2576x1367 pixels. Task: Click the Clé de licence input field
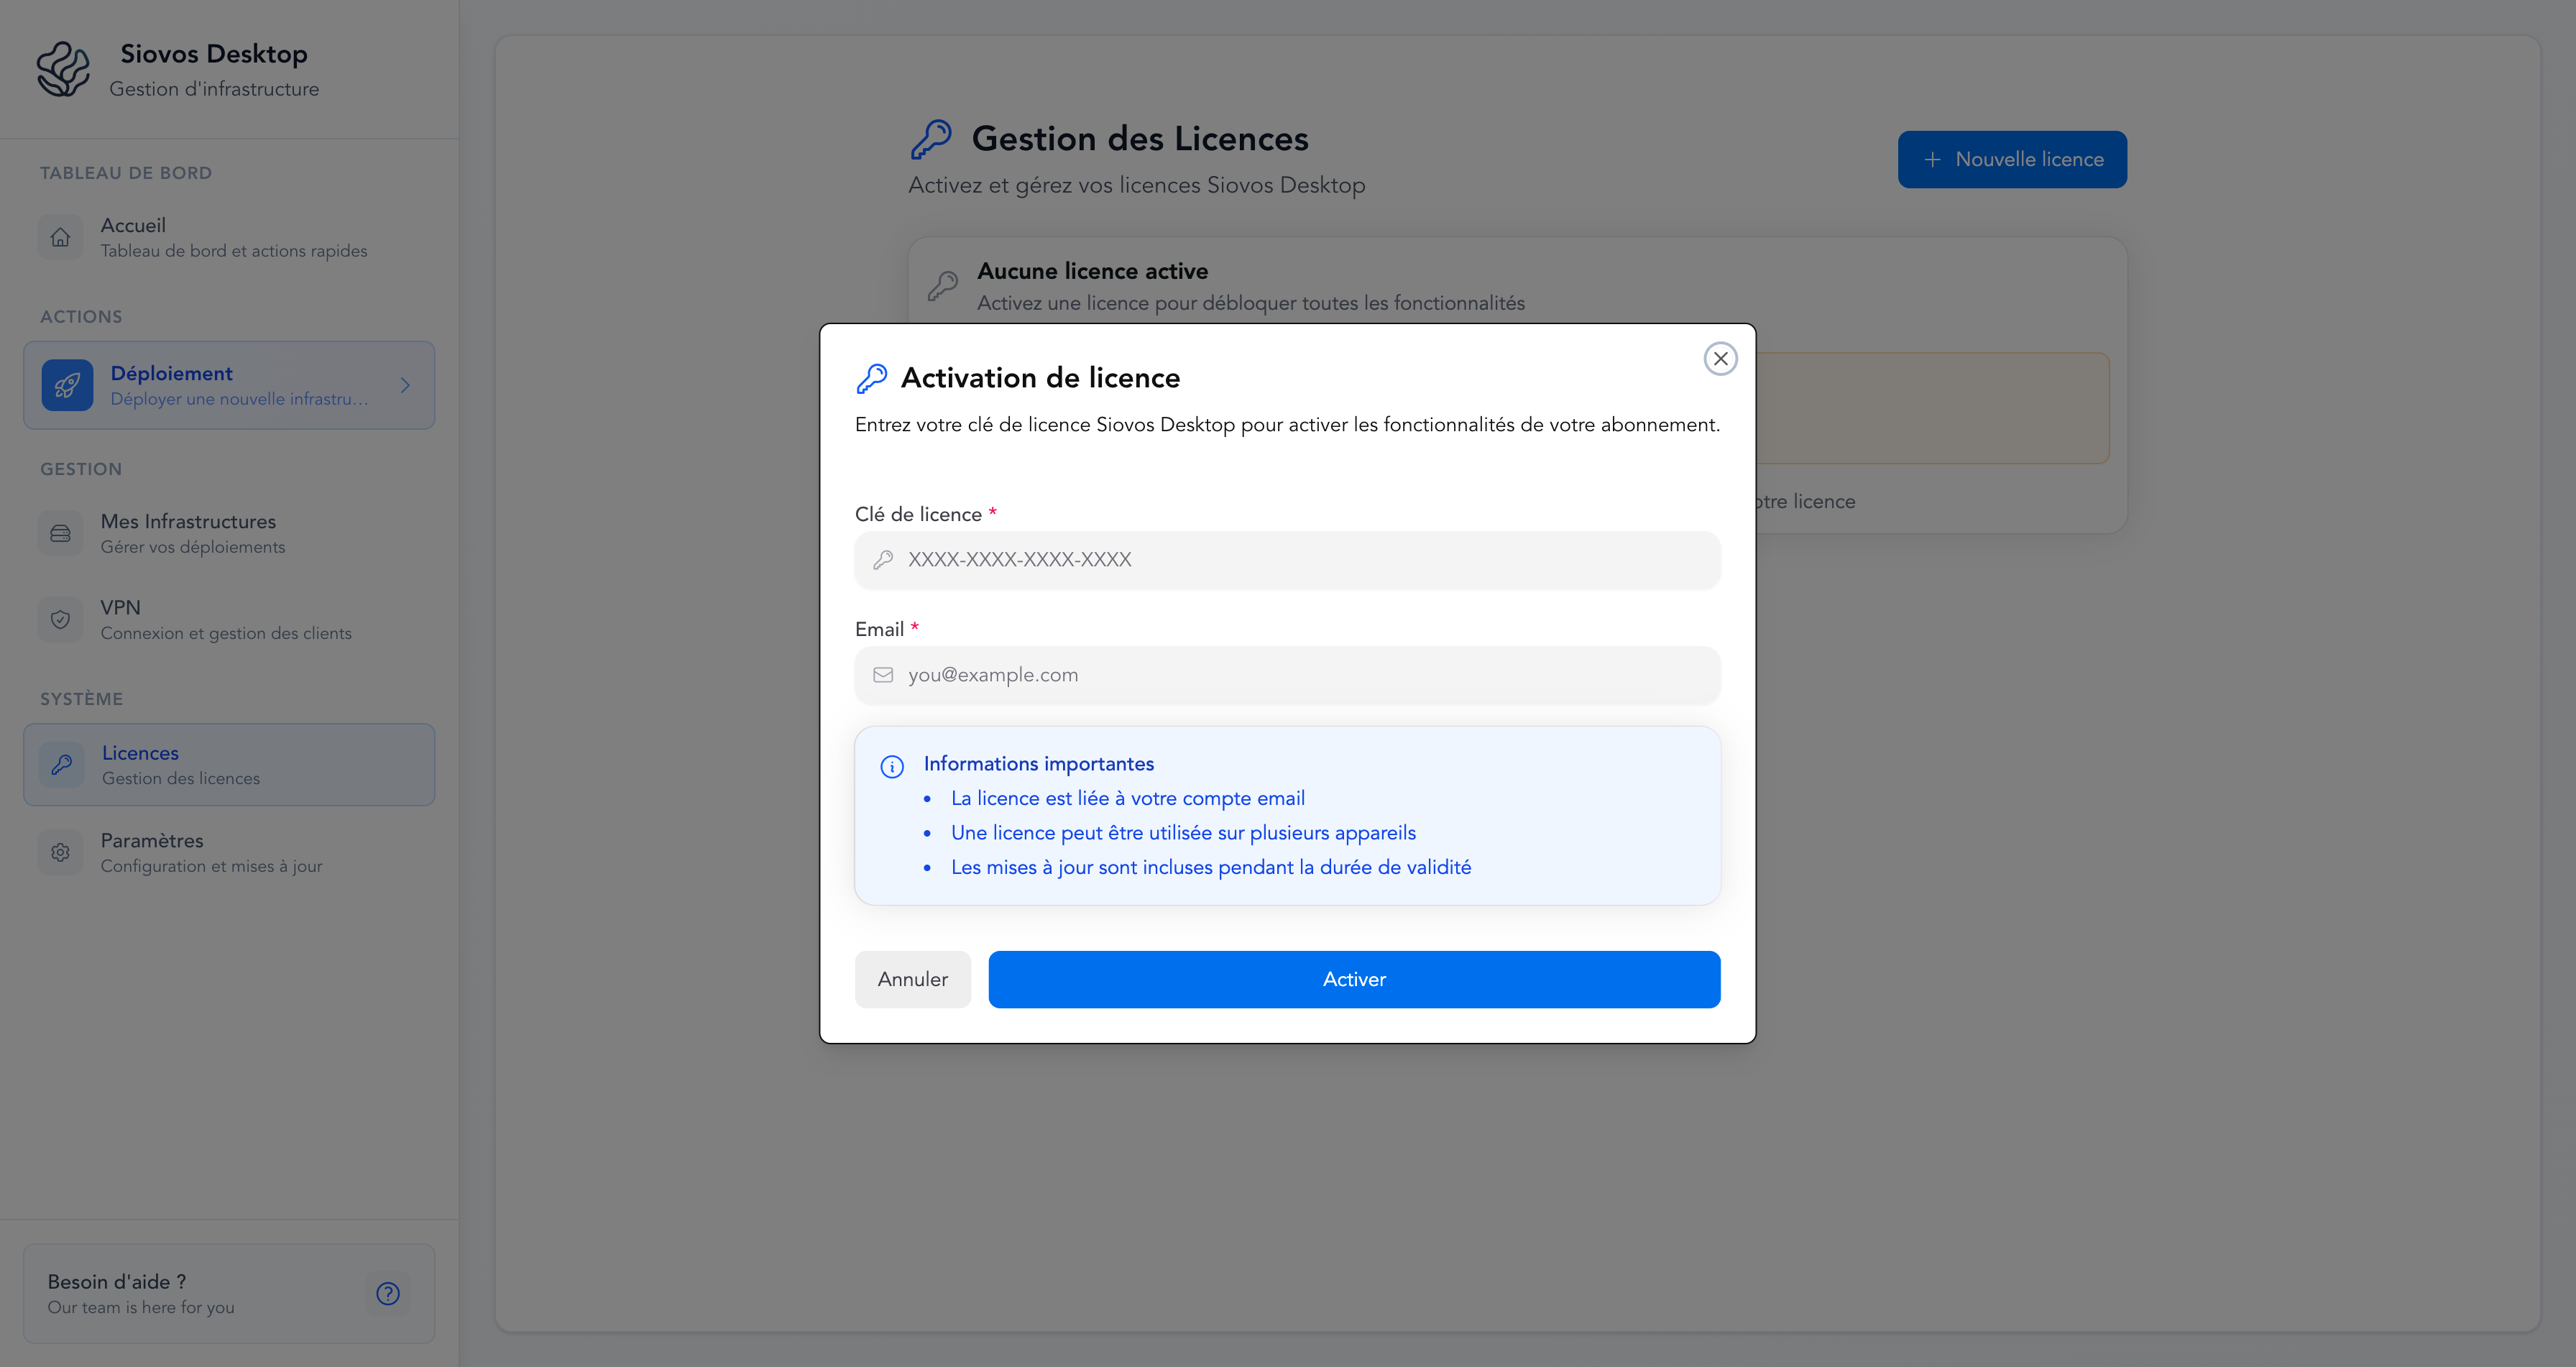(1286, 559)
